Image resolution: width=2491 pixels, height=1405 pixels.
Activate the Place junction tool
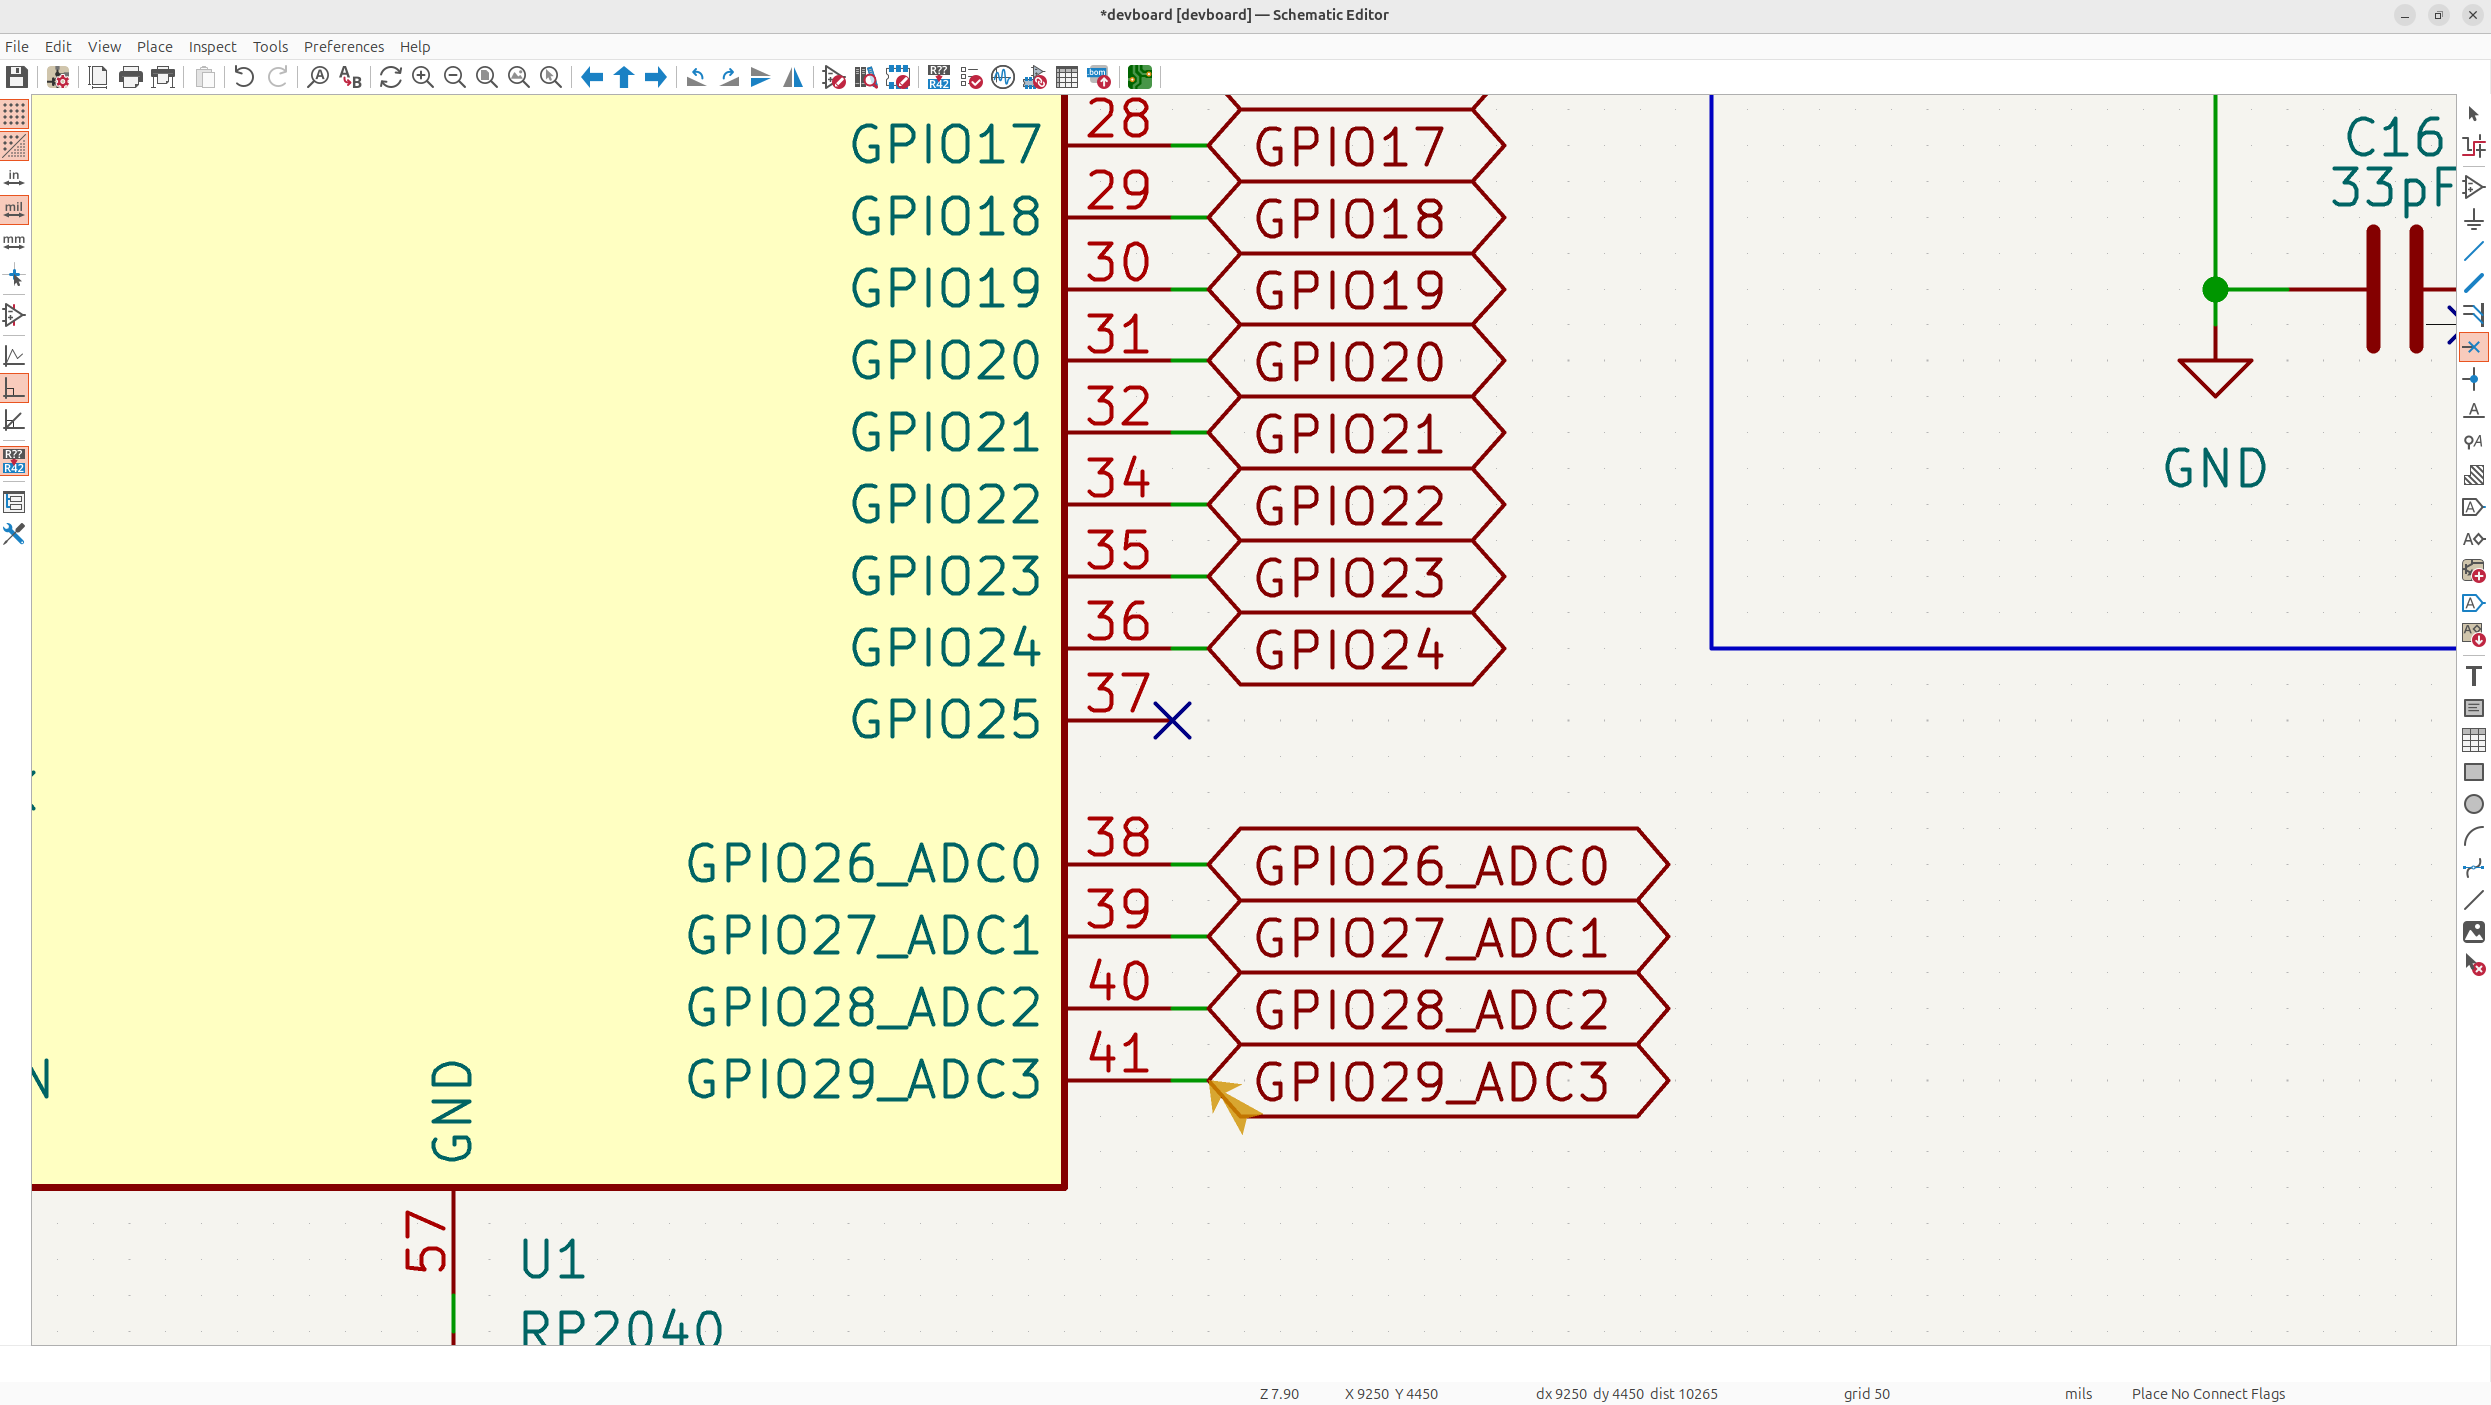click(x=2473, y=379)
